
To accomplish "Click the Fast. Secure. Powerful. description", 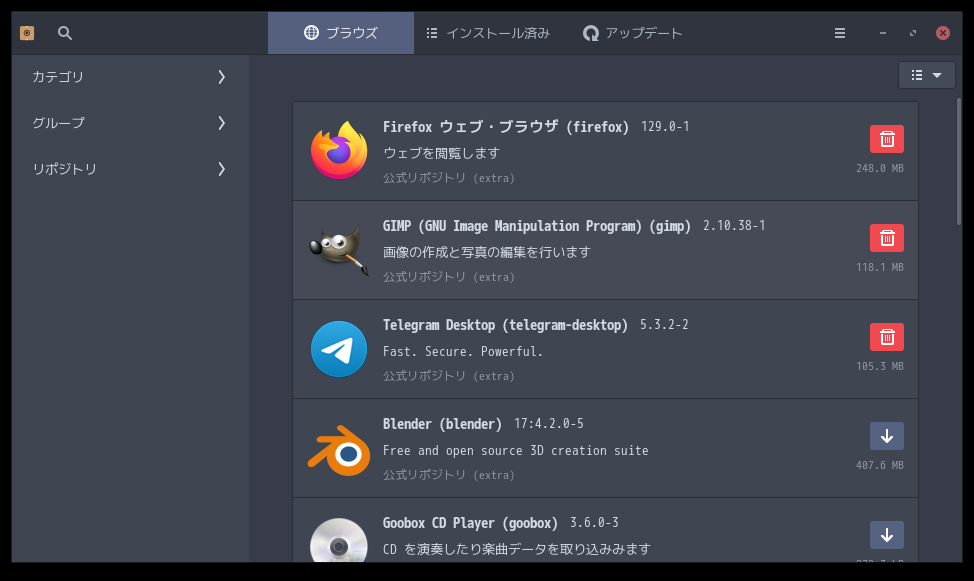I will click(463, 352).
